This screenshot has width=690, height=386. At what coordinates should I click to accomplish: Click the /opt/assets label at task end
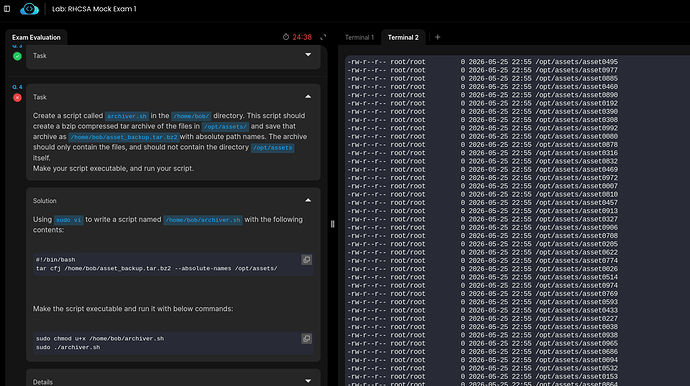pos(272,148)
